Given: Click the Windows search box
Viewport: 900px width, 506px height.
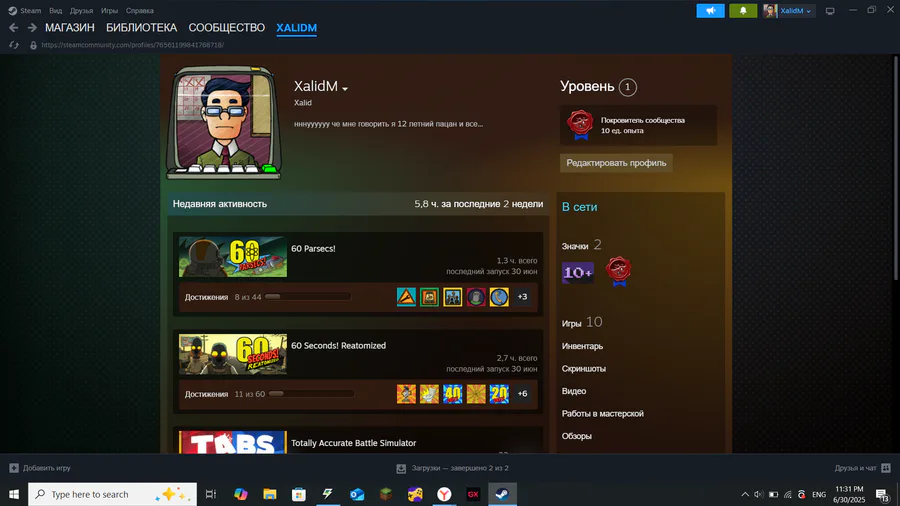Looking at the screenshot, I should click(x=112, y=494).
